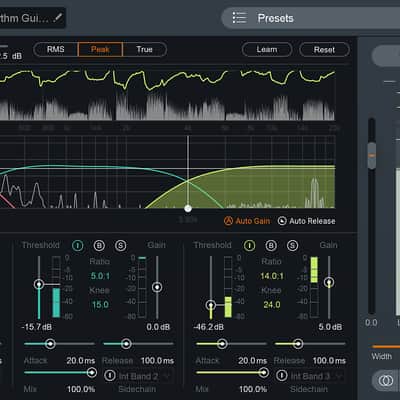Click the 5.0 dB gain value
The image size is (400, 400).
pos(330,327)
